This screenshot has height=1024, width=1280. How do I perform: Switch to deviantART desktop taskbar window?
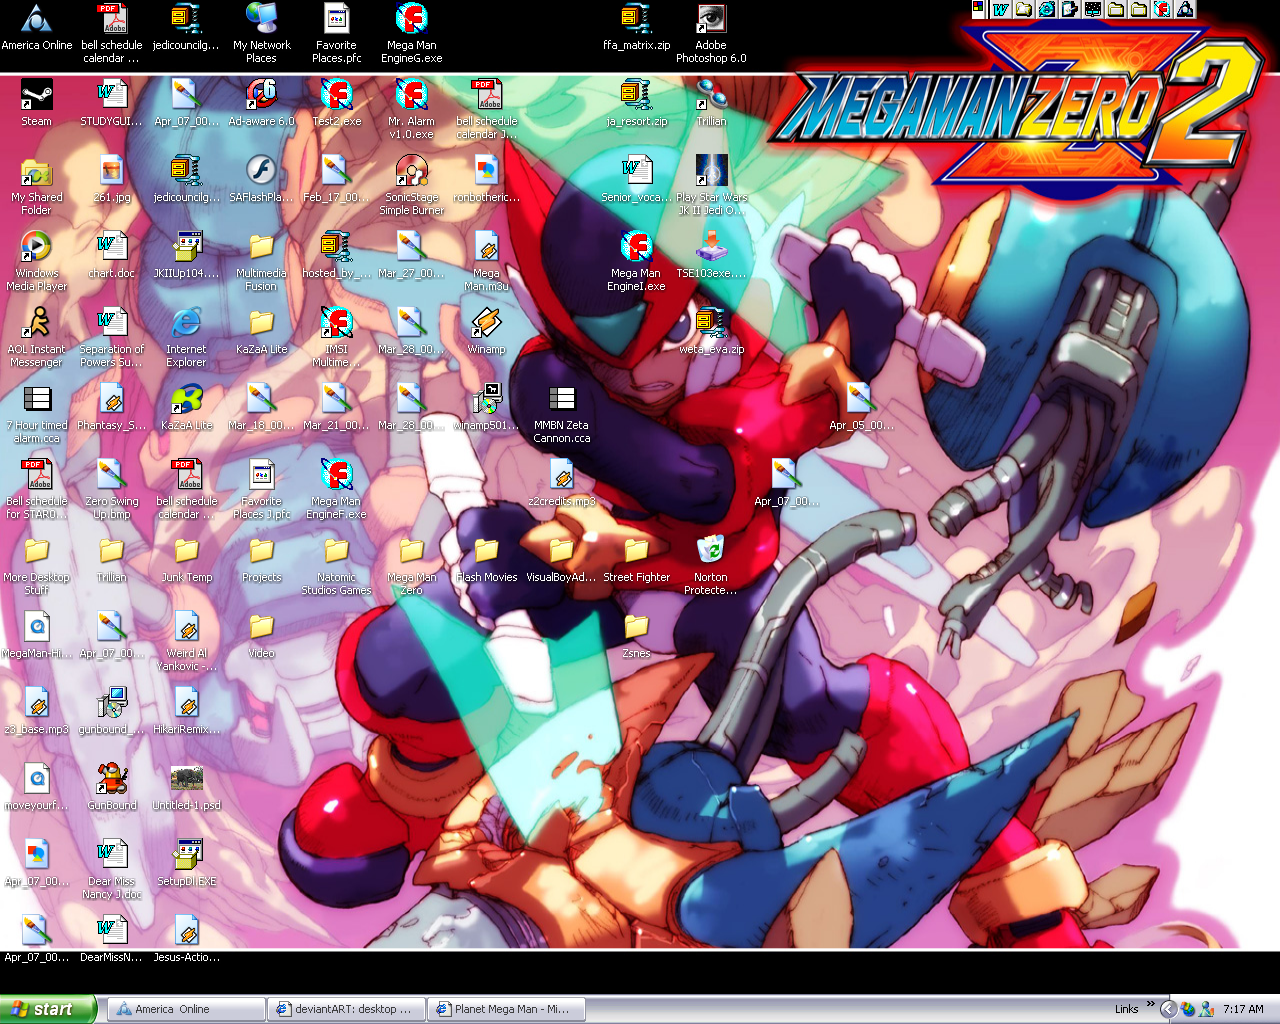click(346, 1009)
